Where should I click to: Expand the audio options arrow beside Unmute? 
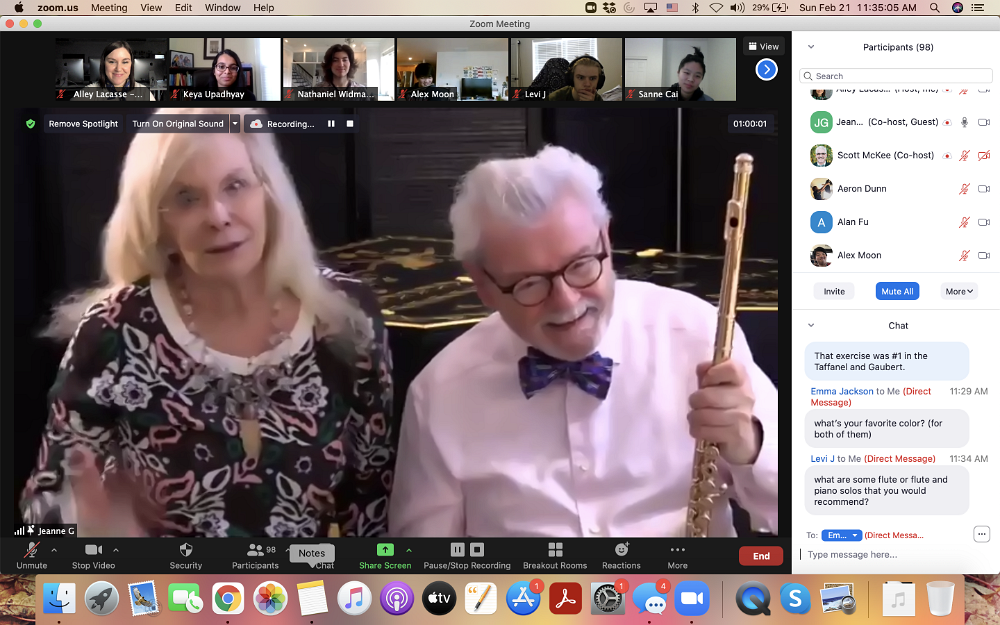(x=54, y=550)
